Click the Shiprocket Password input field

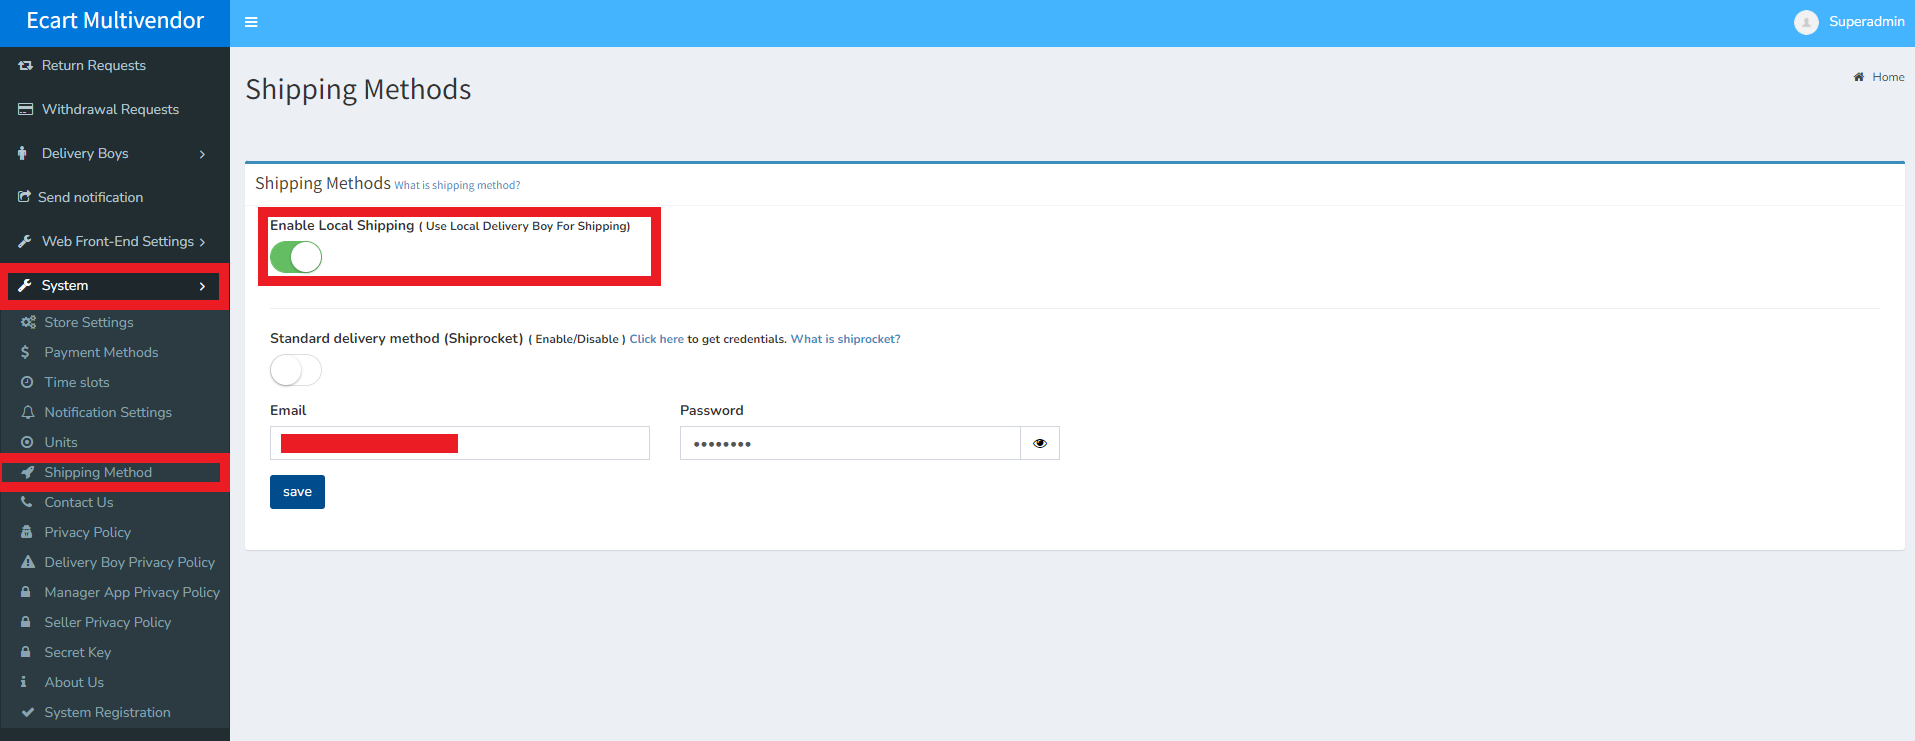point(850,443)
